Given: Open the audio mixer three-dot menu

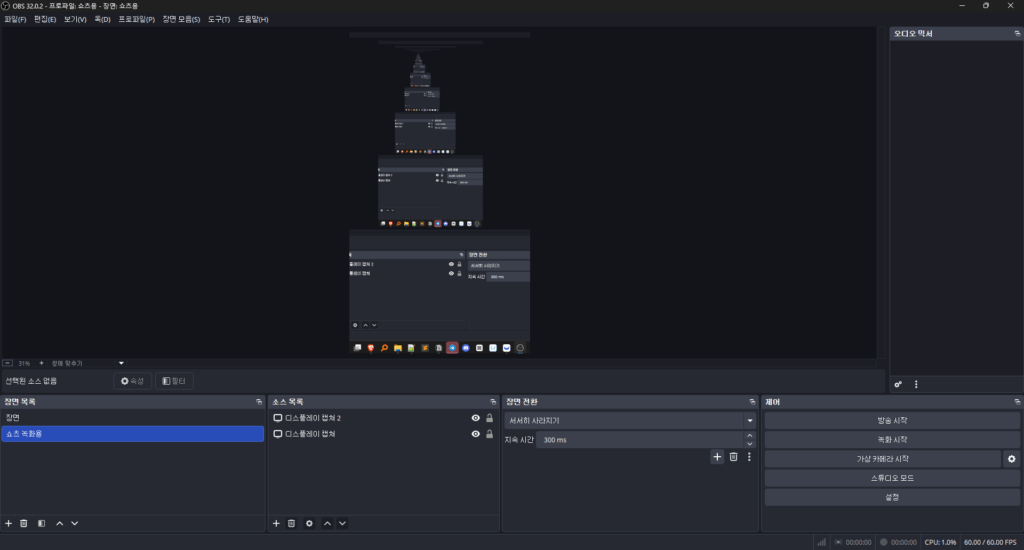Looking at the screenshot, I should [x=916, y=384].
